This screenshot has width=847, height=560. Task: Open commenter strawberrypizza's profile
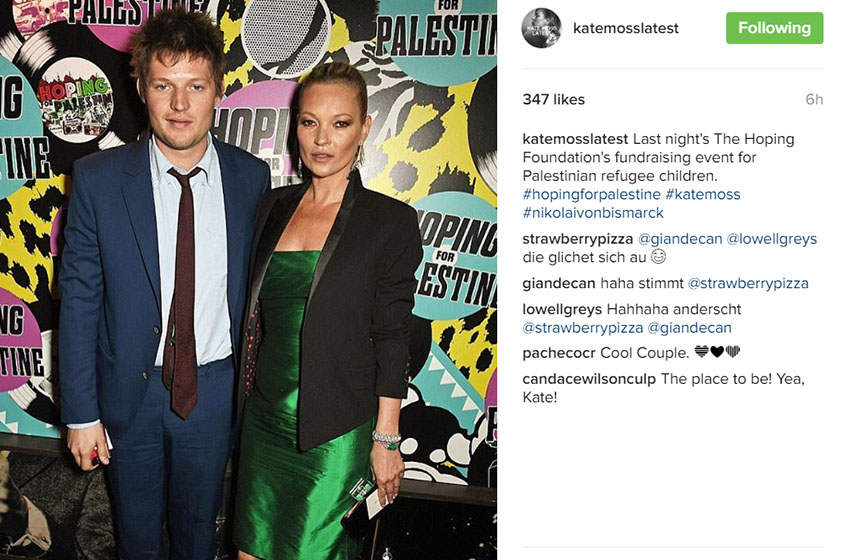point(577,239)
